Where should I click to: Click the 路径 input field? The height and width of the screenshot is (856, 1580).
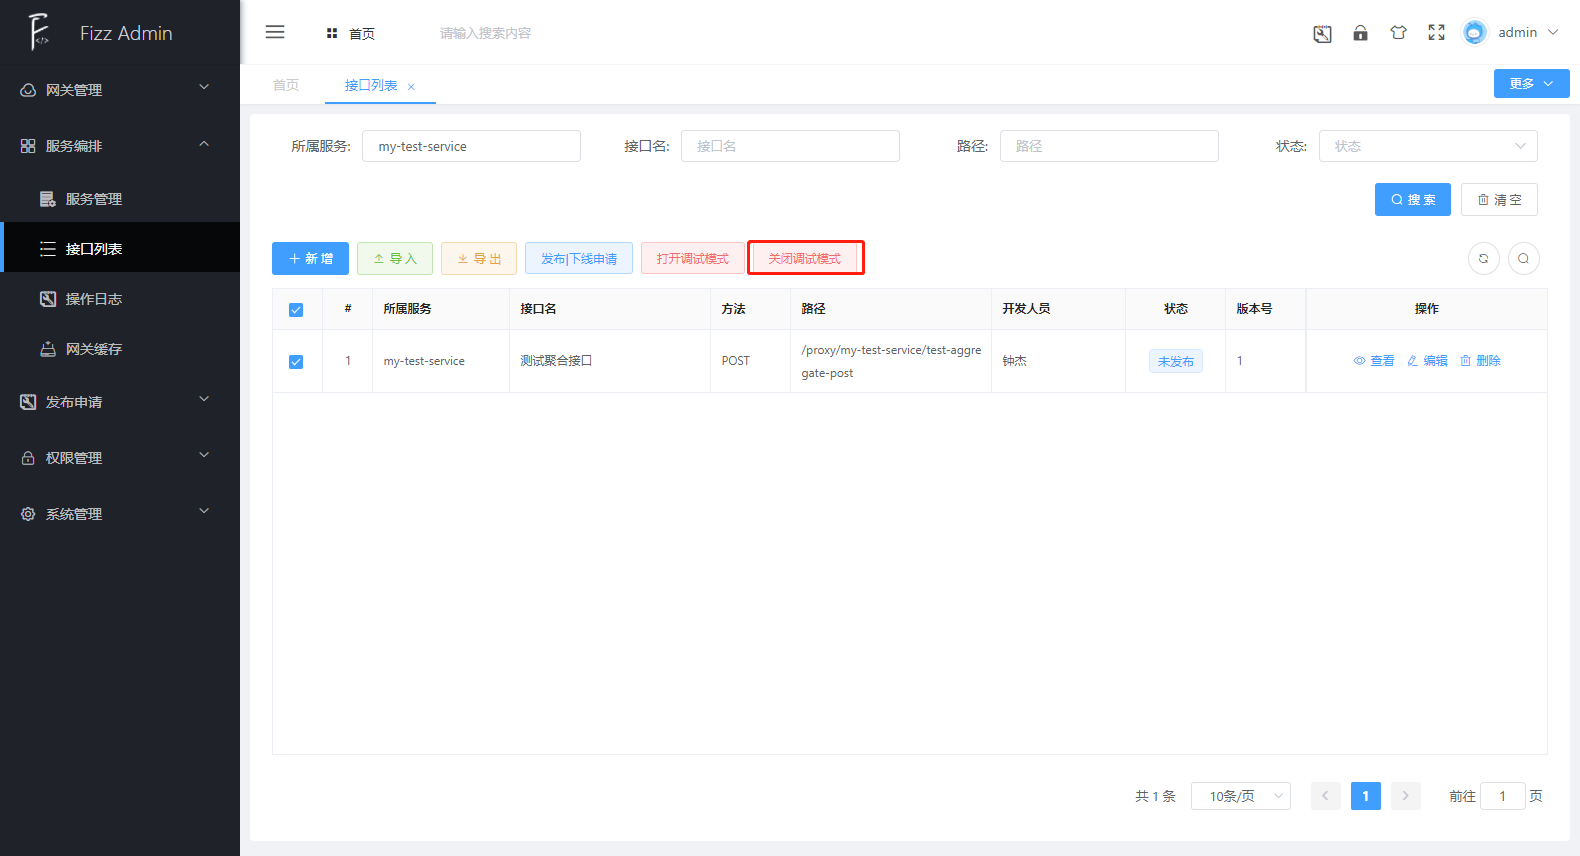click(1109, 146)
